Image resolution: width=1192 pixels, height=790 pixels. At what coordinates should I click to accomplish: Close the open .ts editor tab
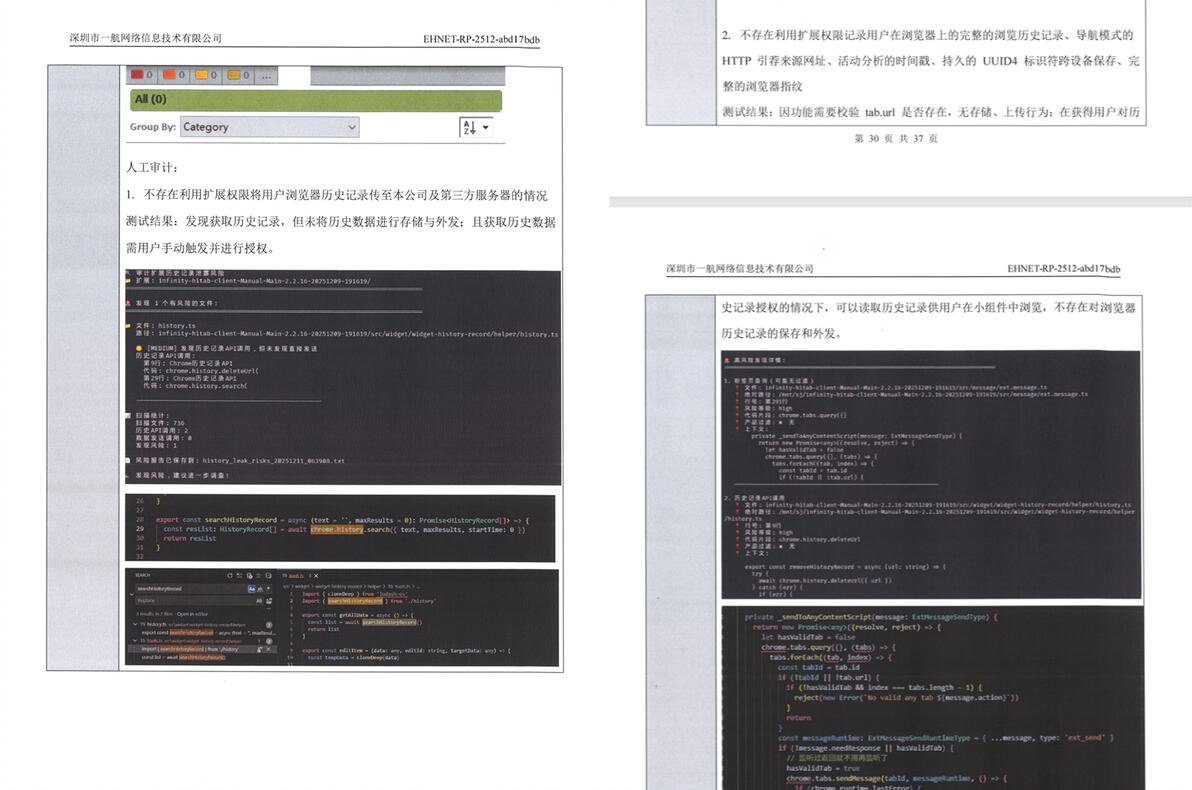coord(316,576)
